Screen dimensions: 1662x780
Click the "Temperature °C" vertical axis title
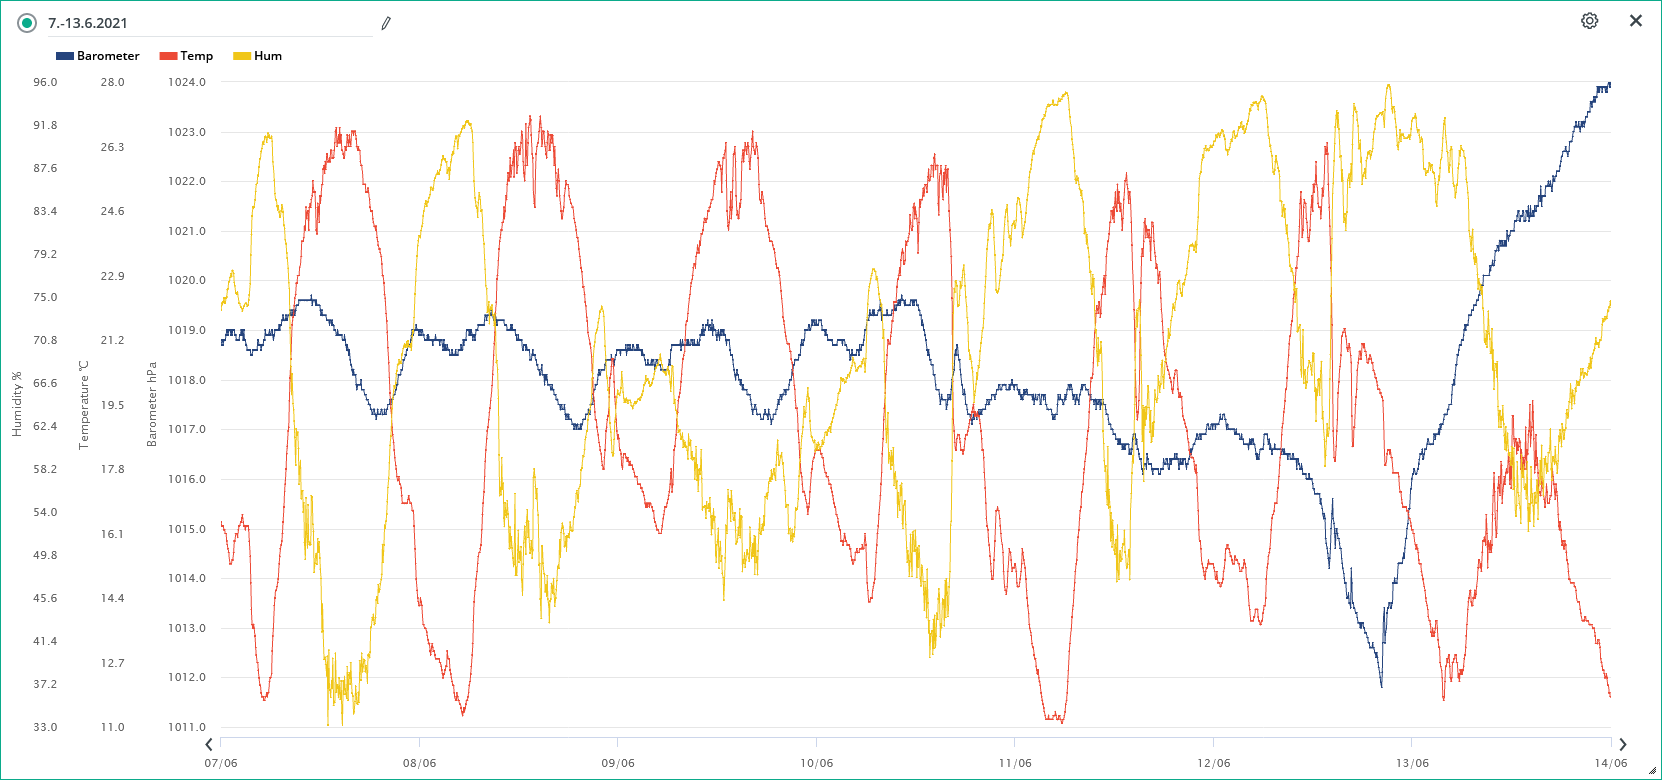(84, 404)
